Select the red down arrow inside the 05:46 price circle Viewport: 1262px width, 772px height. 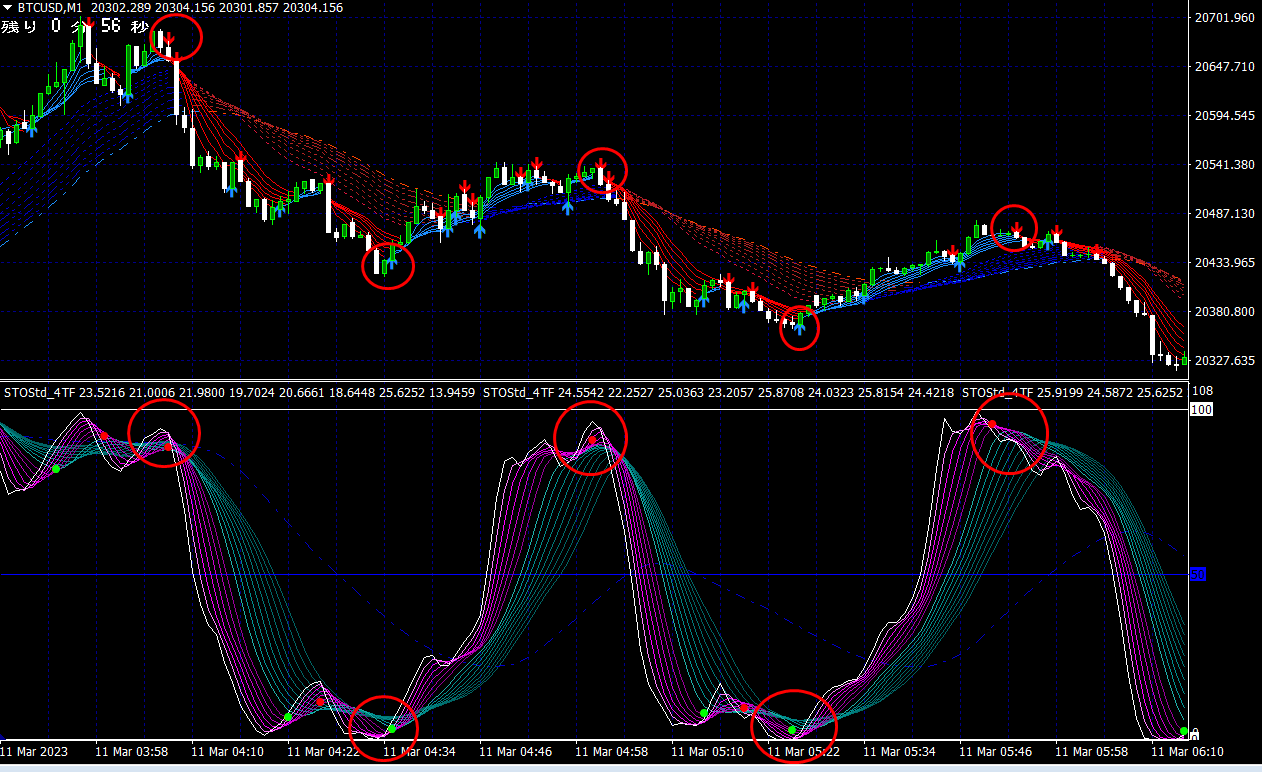(x=1017, y=228)
